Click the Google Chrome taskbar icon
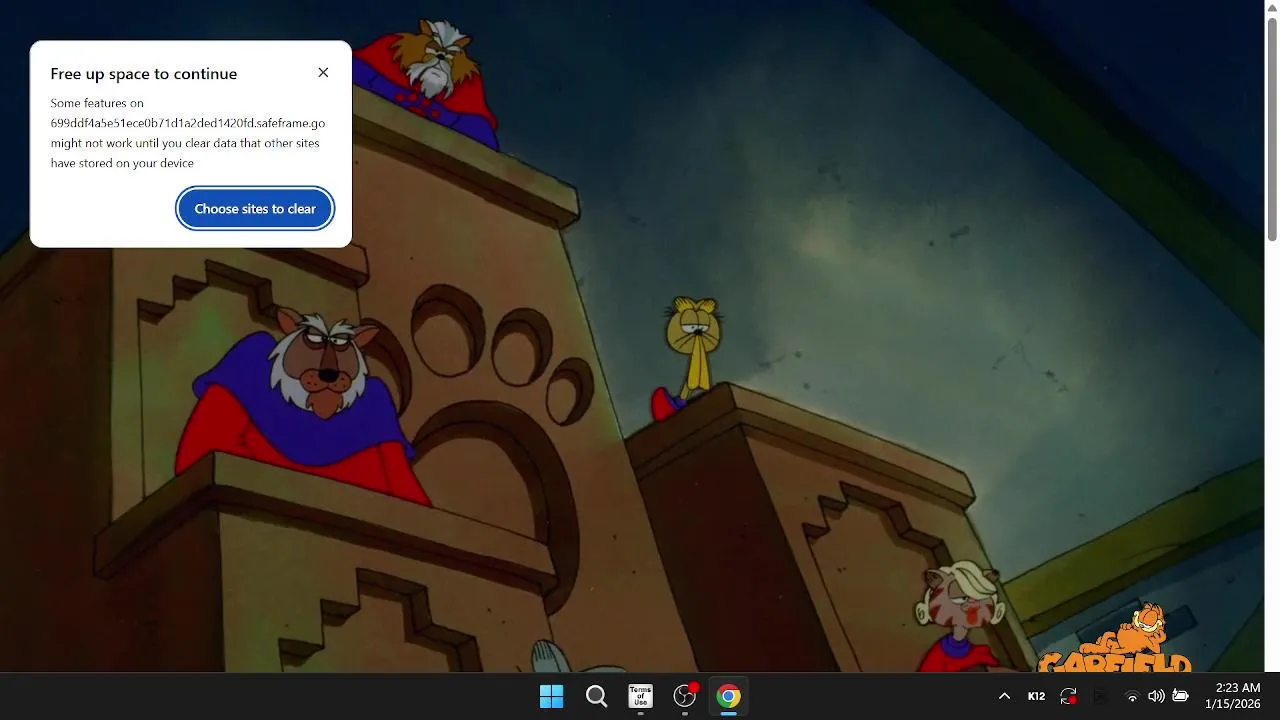The width and height of the screenshot is (1280, 720). [x=729, y=697]
